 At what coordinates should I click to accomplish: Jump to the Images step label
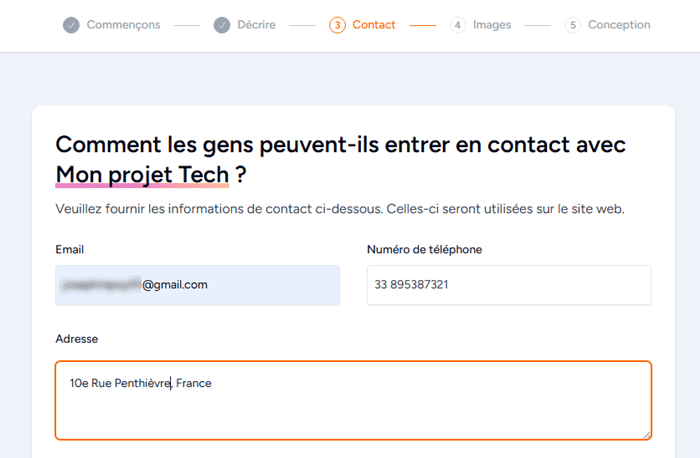(x=492, y=25)
